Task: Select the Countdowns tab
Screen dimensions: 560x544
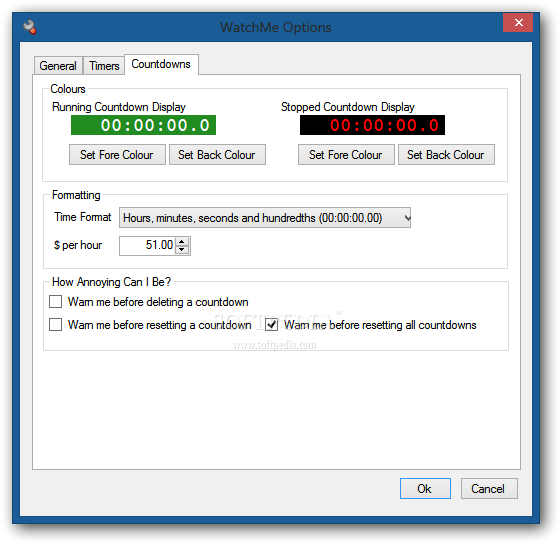Action: pos(161,64)
